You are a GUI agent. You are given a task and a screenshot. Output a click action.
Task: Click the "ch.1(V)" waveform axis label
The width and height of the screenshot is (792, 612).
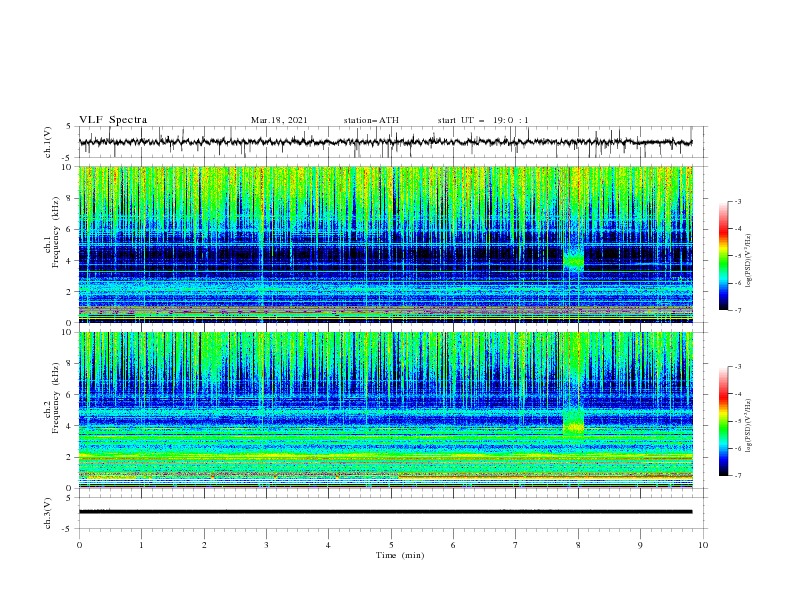click(48, 142)
